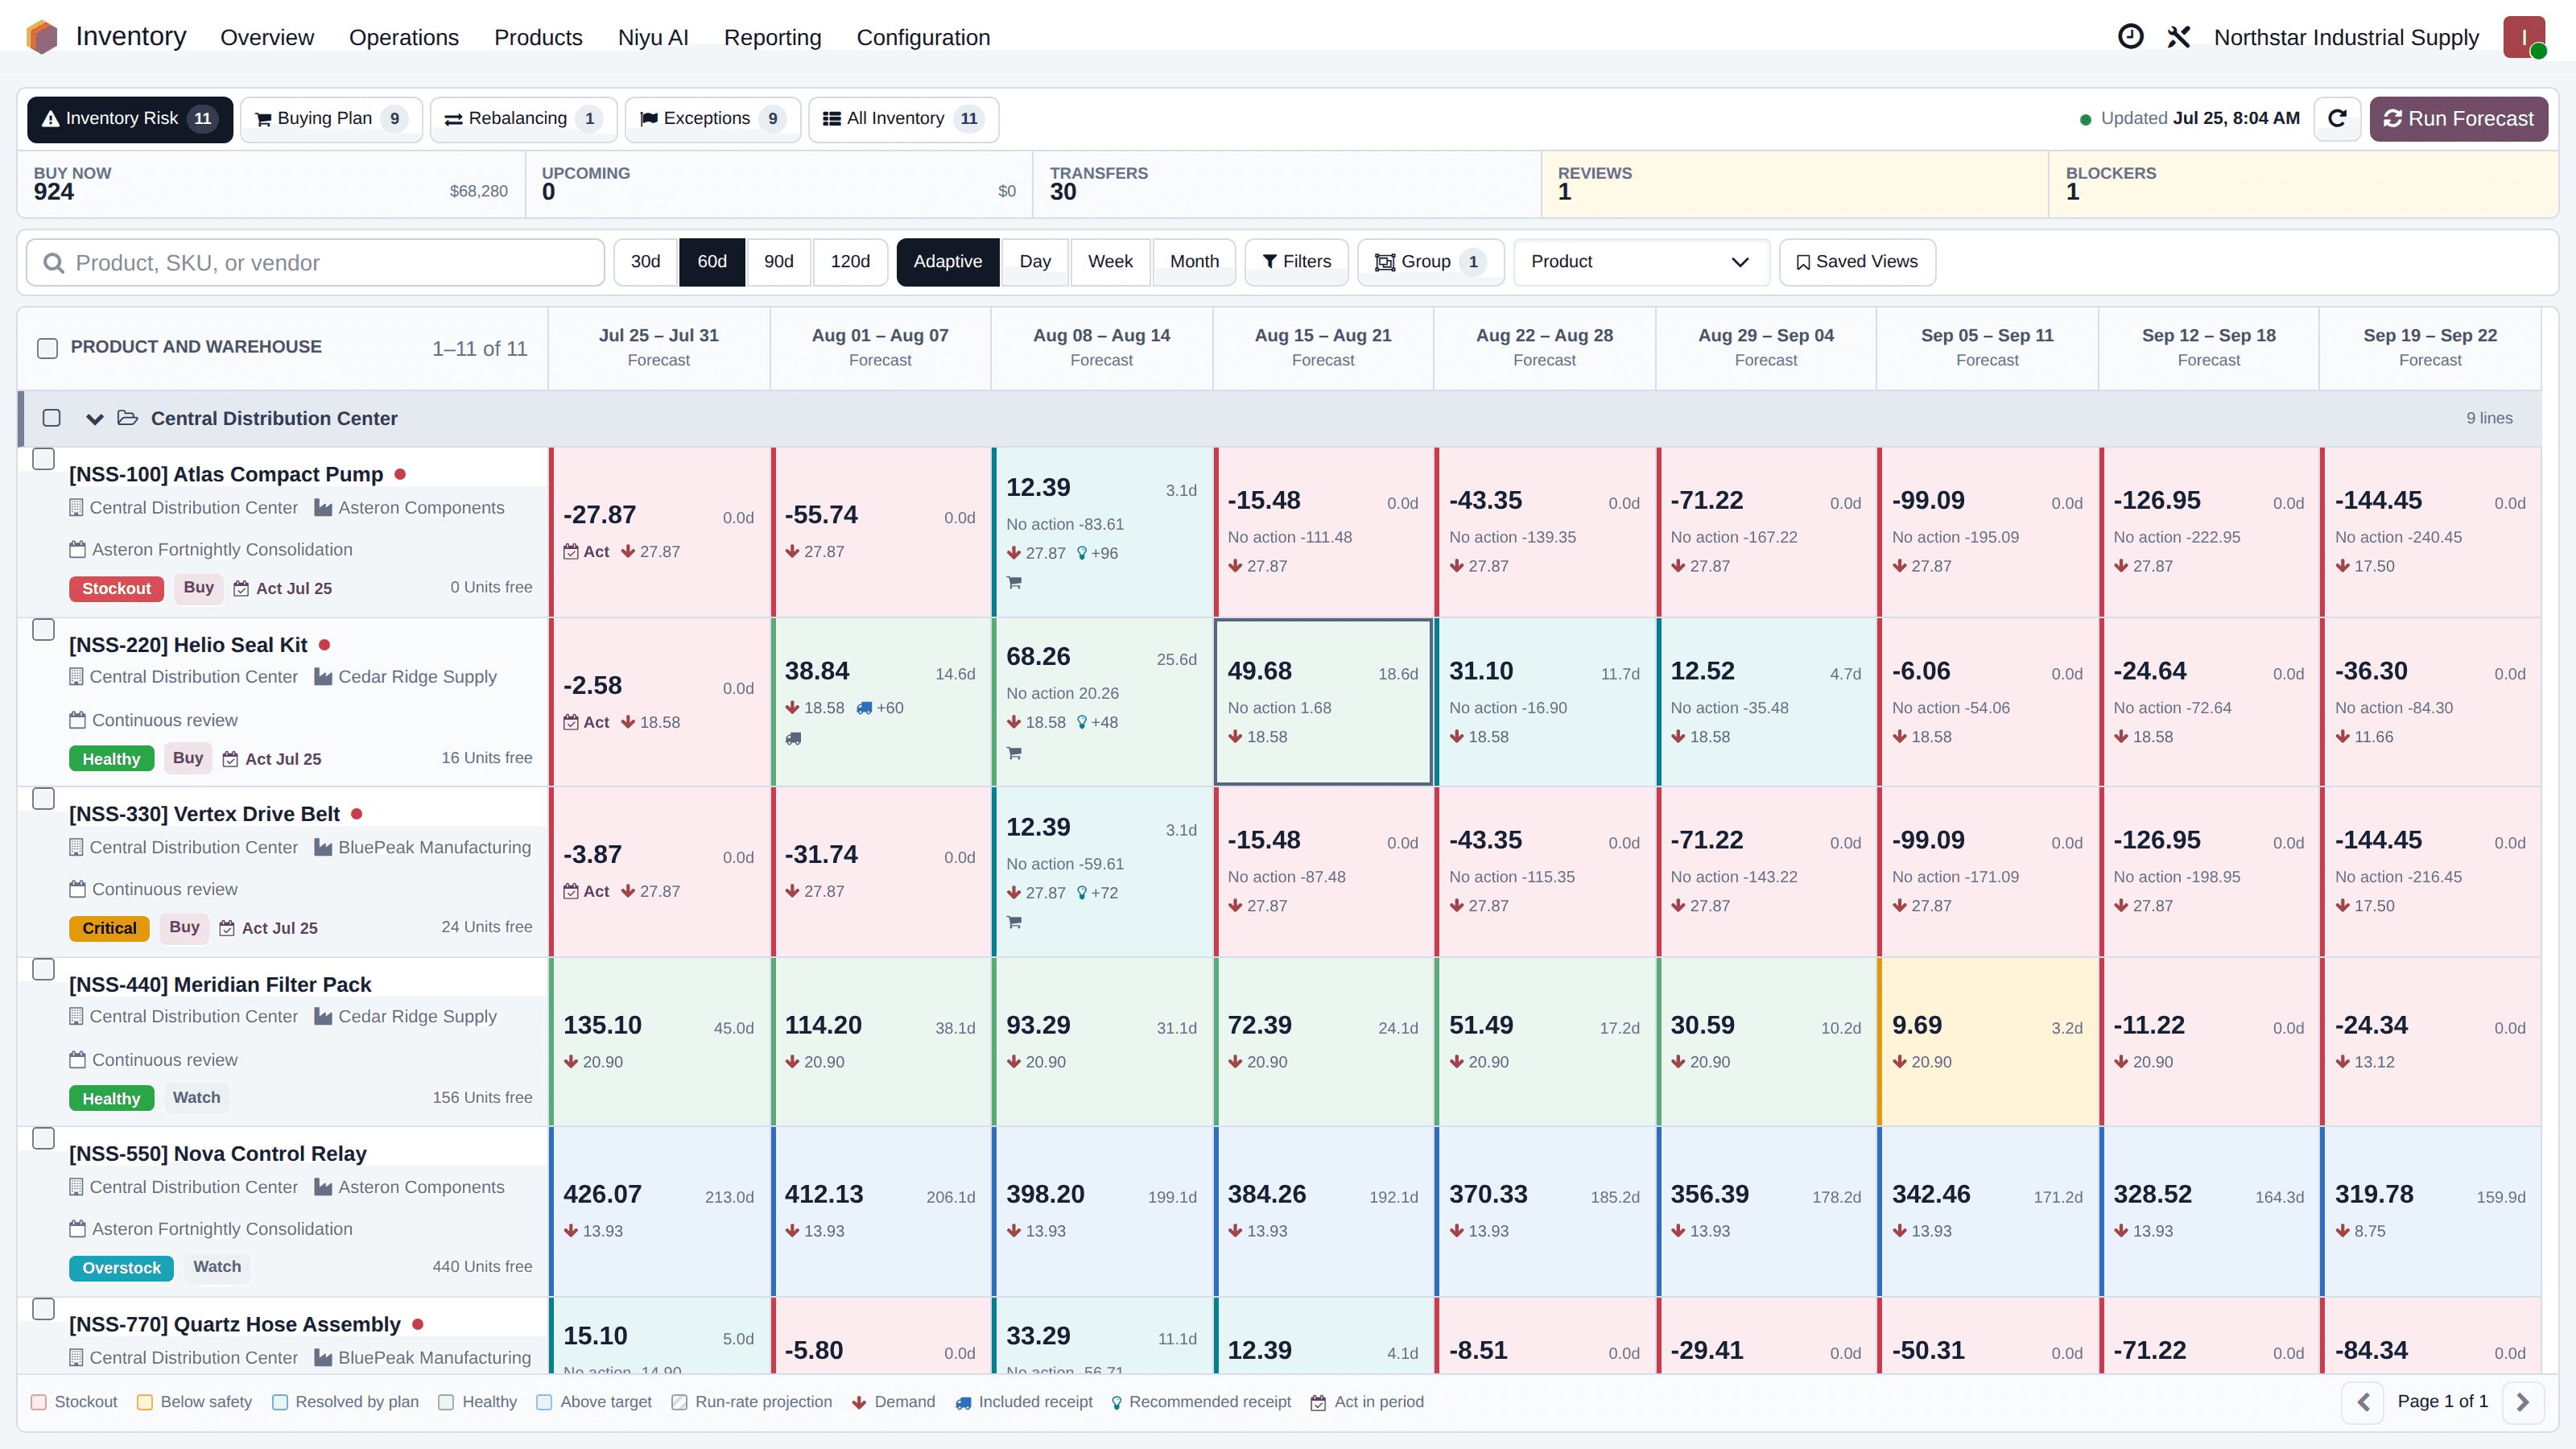Open the Saved Views dropdown

point(1857,262)
